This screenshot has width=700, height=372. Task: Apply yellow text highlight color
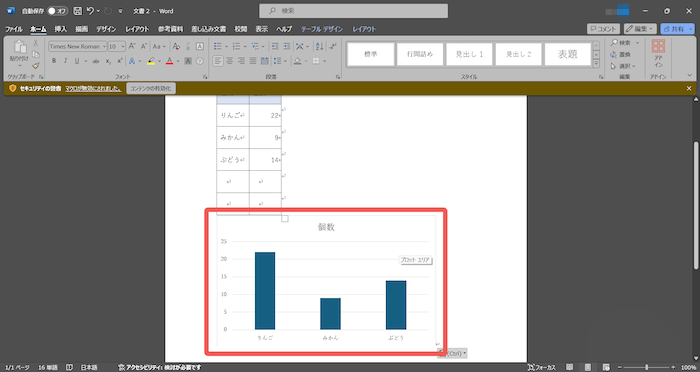click(x=151, y=61)
